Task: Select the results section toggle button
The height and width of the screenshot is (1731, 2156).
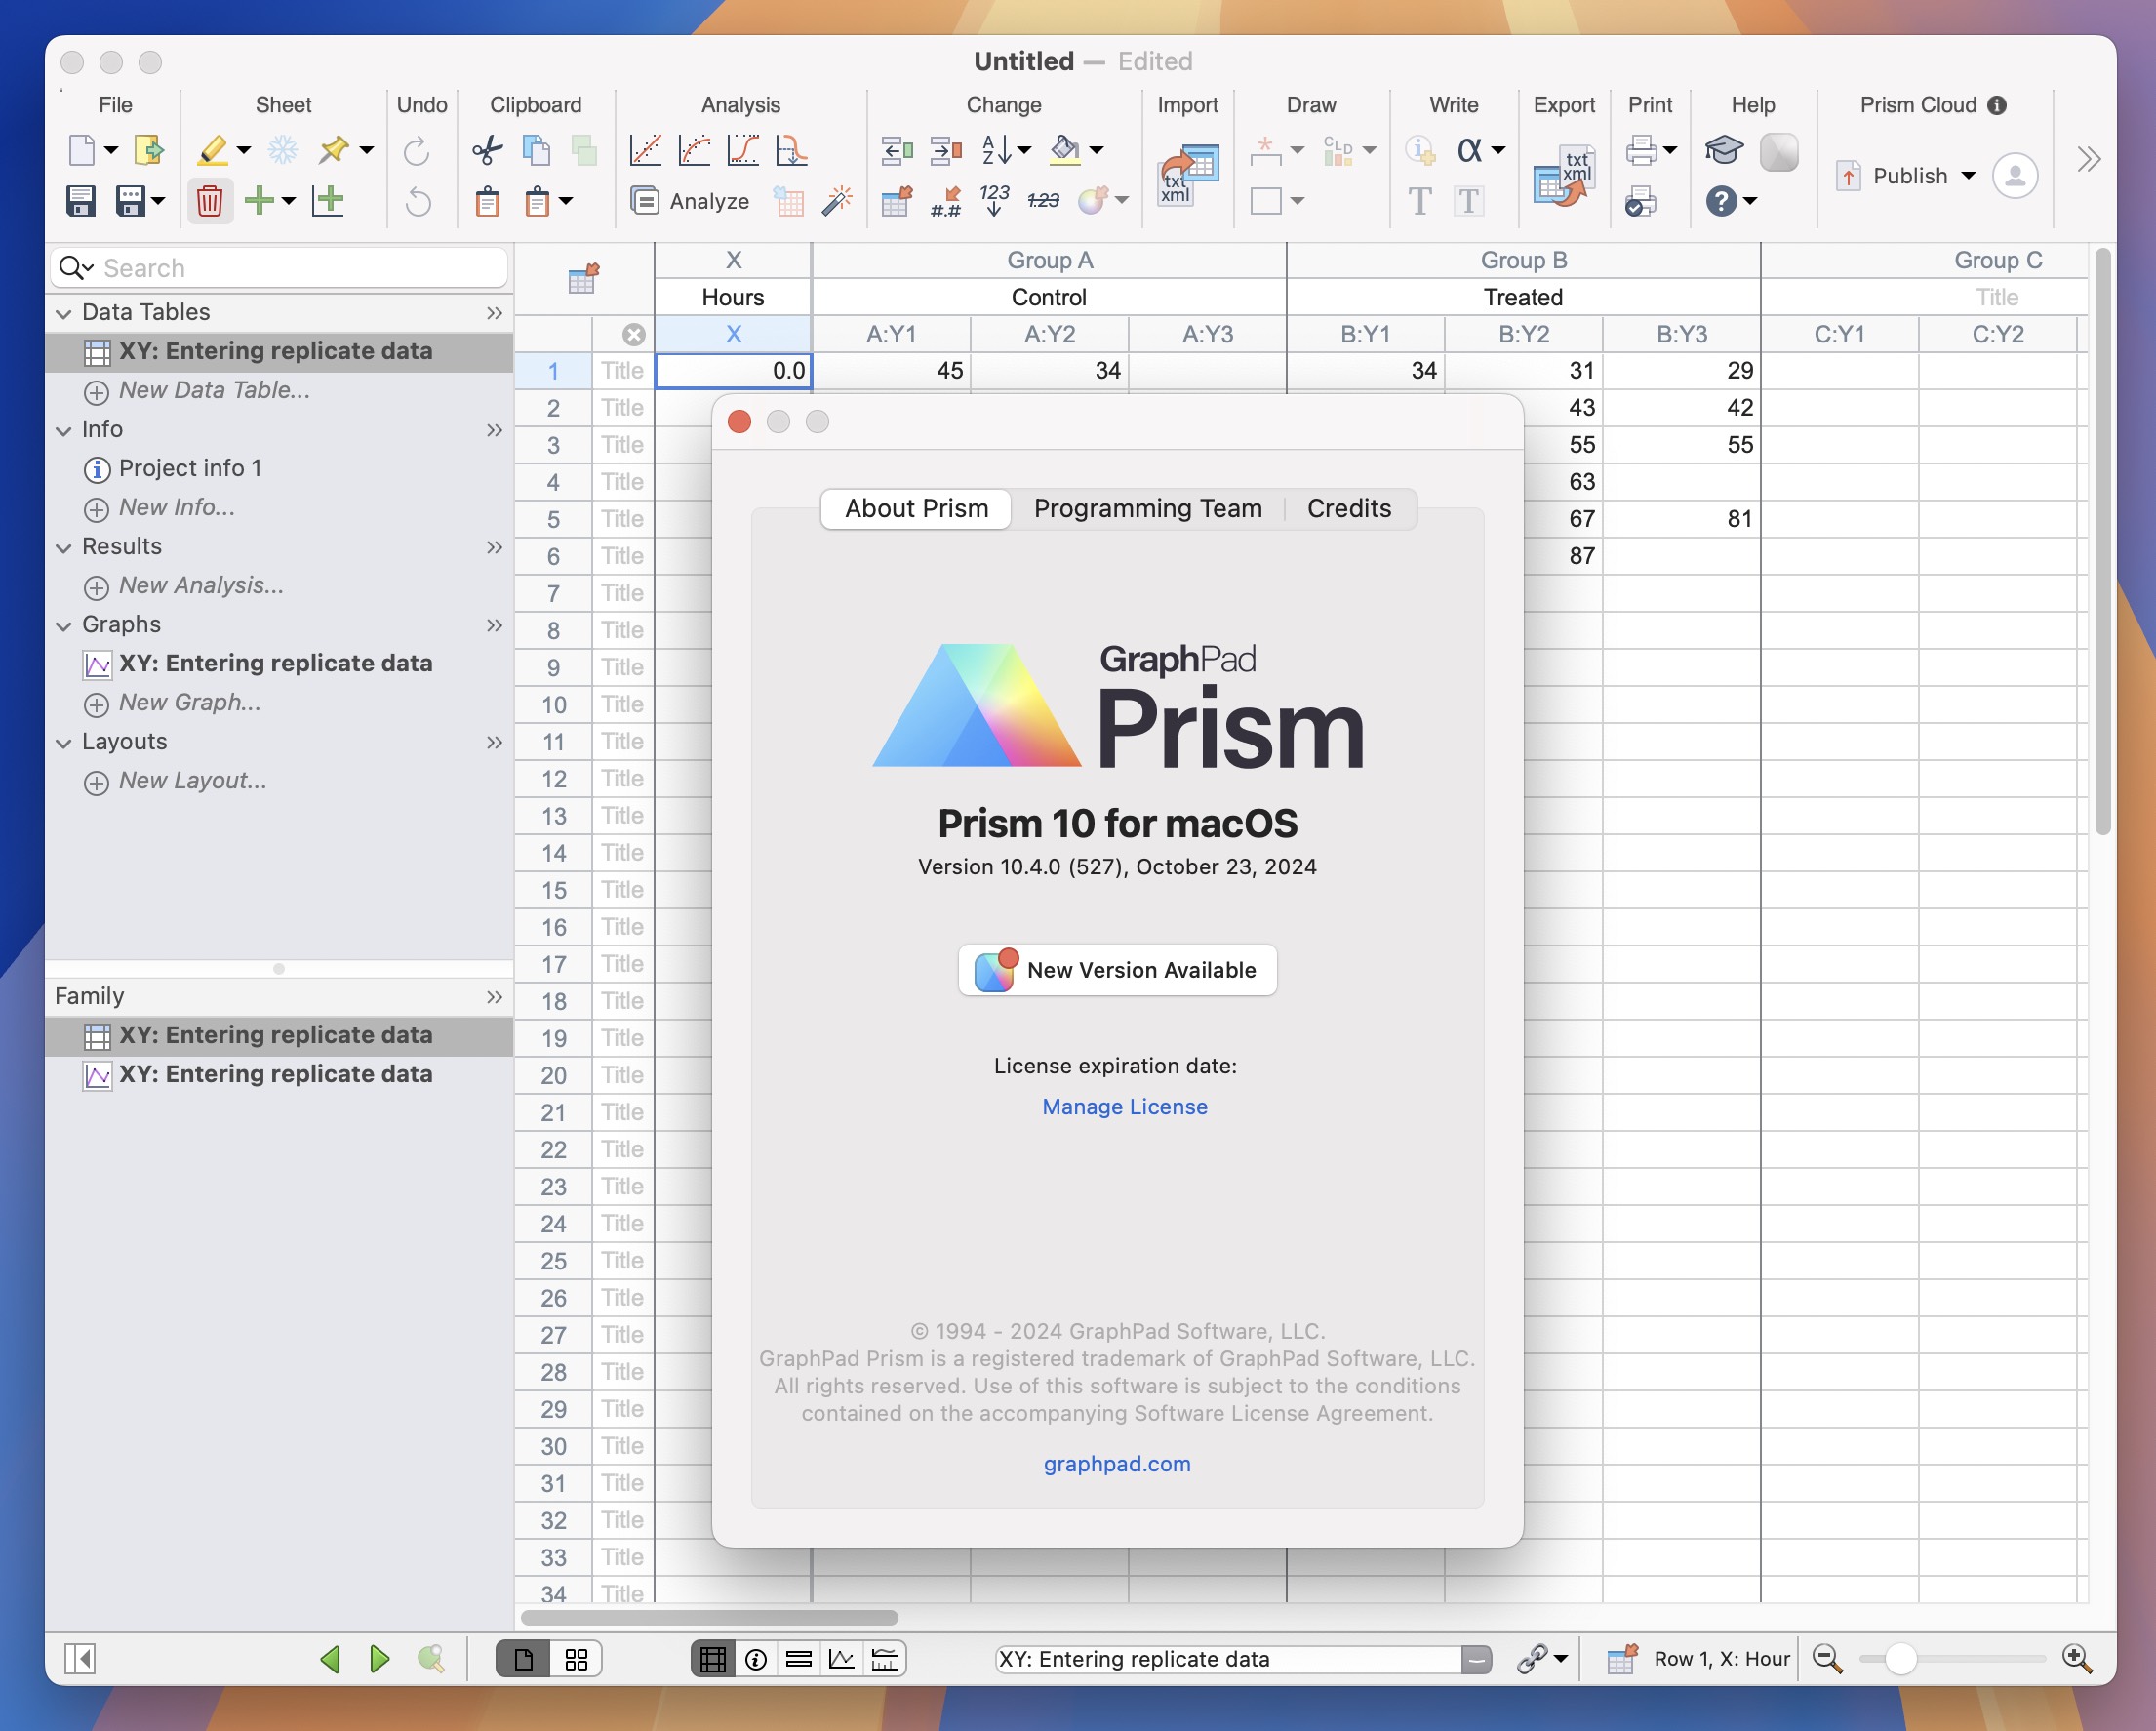Action: (x=799, y=1660)
